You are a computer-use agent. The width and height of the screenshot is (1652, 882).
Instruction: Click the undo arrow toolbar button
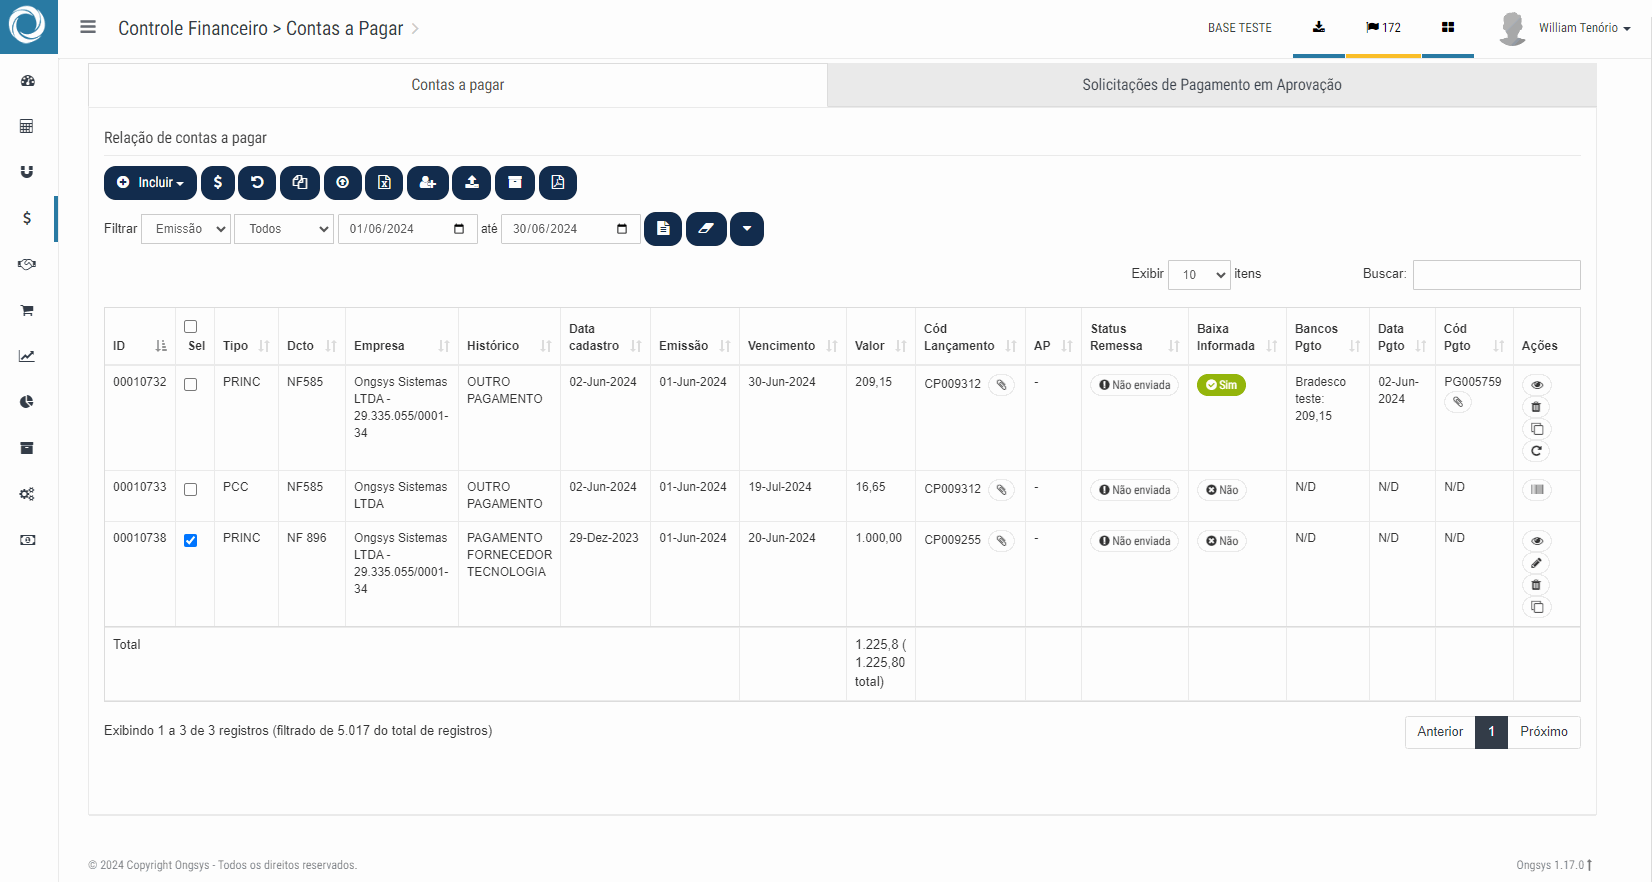pos(257,183)
